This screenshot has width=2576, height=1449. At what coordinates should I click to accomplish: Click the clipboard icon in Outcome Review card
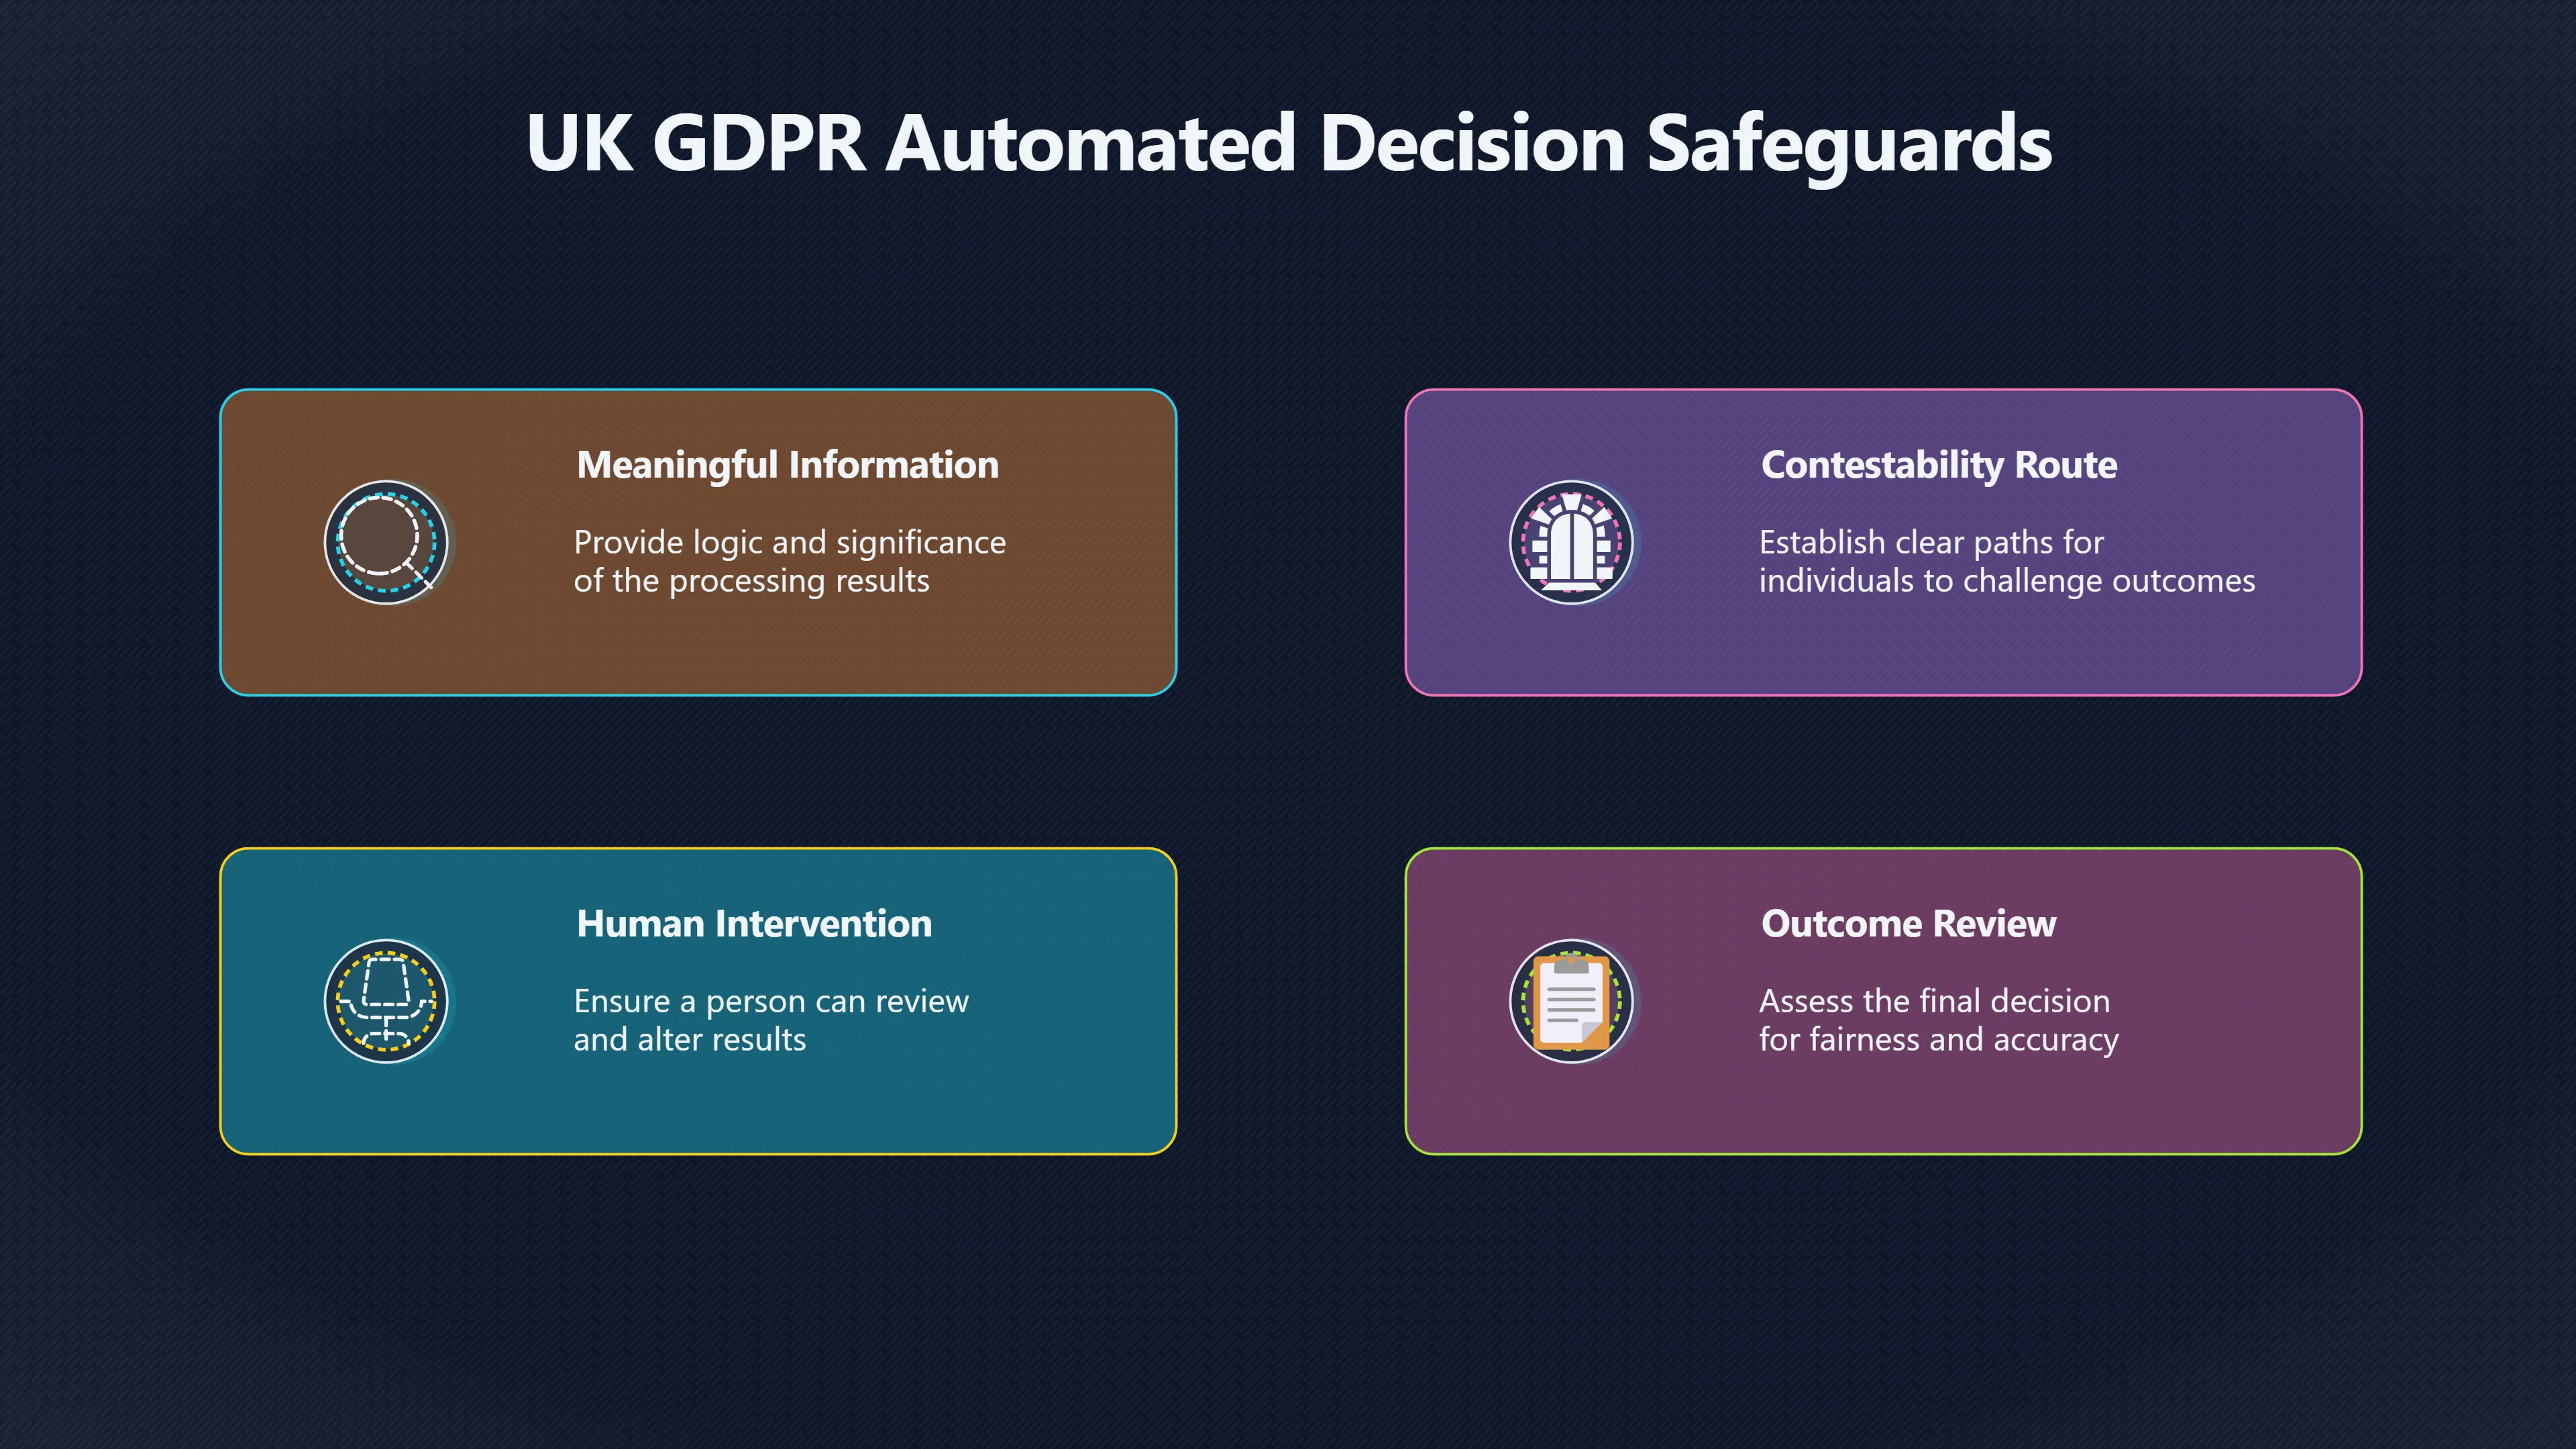[1571, 1001]
